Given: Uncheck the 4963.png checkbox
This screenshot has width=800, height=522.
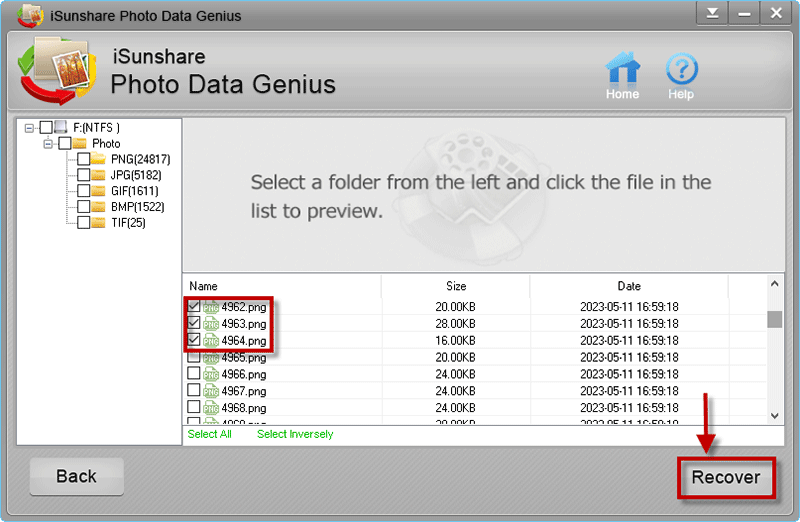Looking at the screenshot, I should click(x=193, y=323).
